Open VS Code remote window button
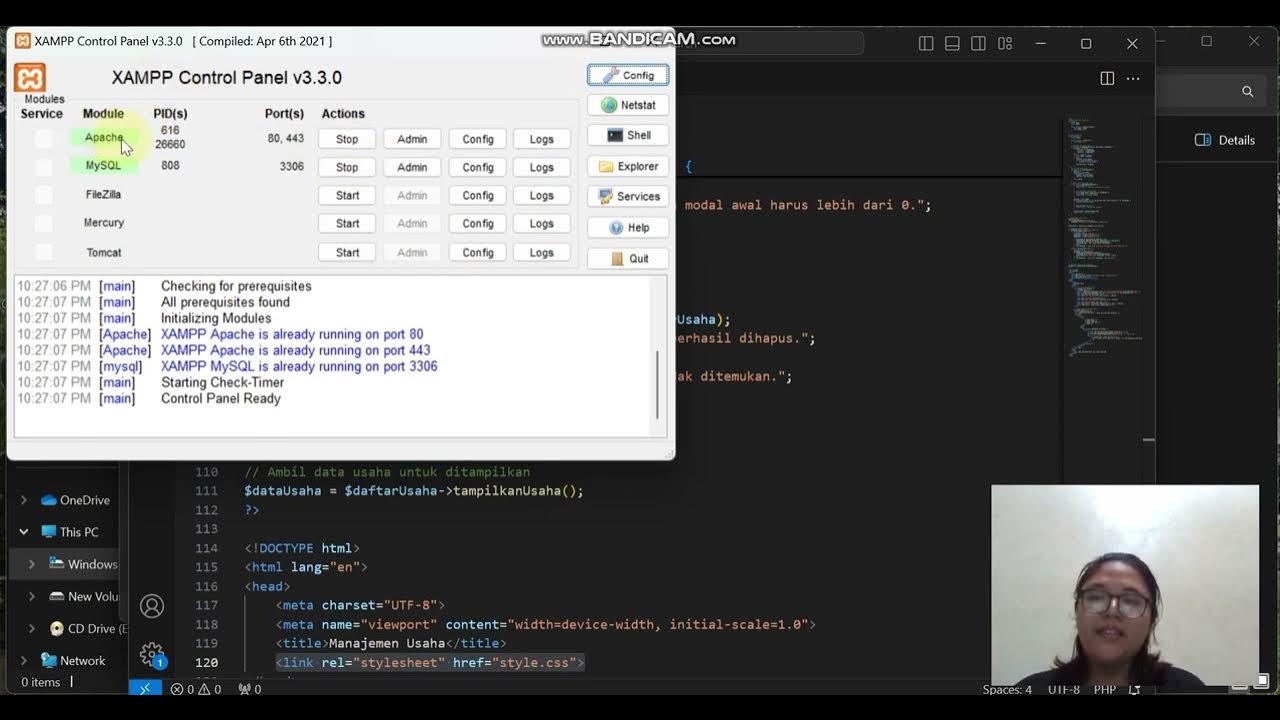The height and width of the screenshot is (720, 1280). pos(145,689)
